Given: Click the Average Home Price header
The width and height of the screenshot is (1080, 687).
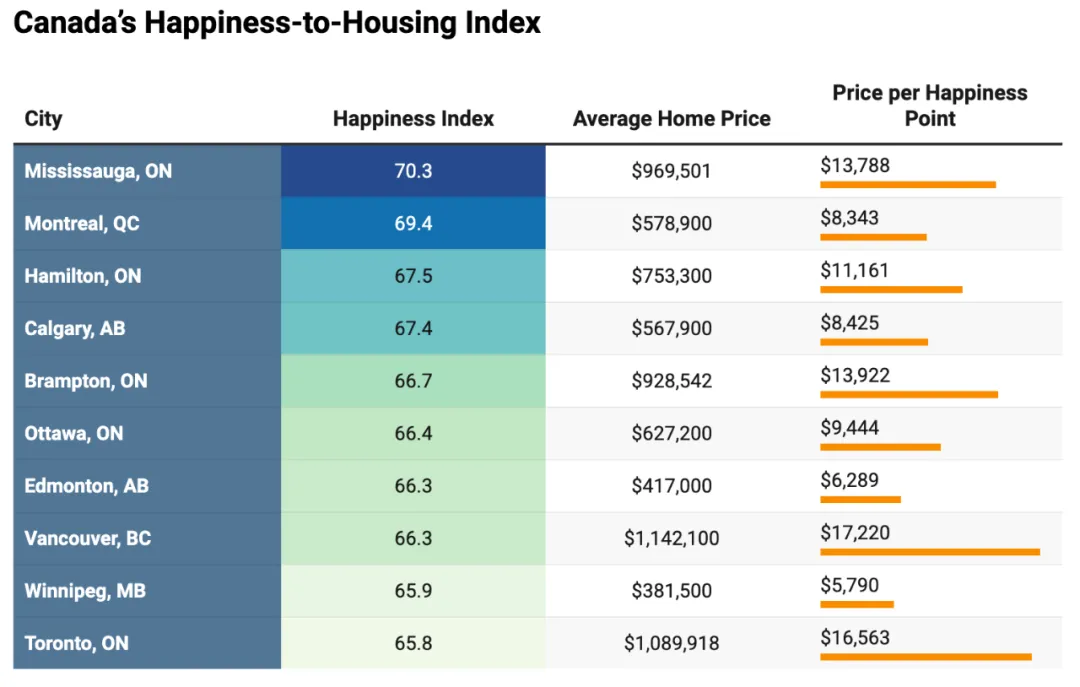Looking at the screenshot, I should (x=671, y=119).
